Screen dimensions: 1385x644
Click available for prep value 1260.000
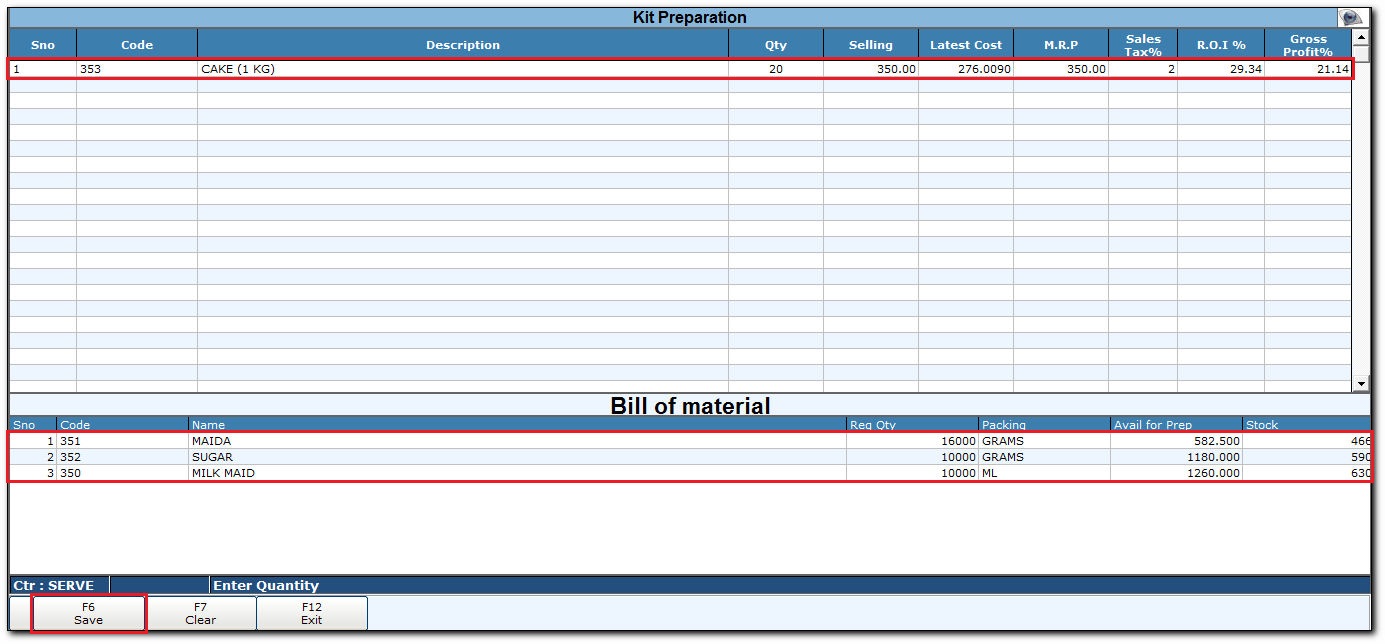point(1176,473)
